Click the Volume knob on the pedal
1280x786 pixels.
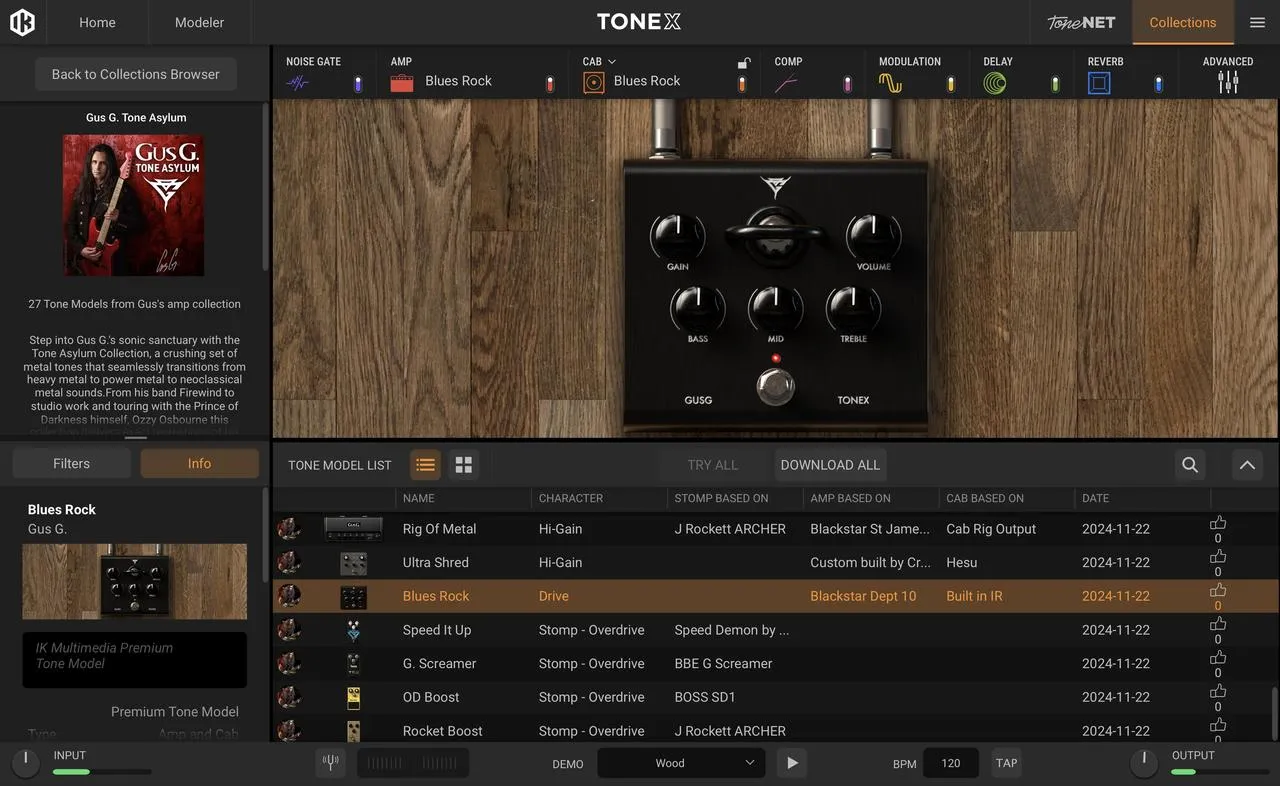click(x=873, y=237)
